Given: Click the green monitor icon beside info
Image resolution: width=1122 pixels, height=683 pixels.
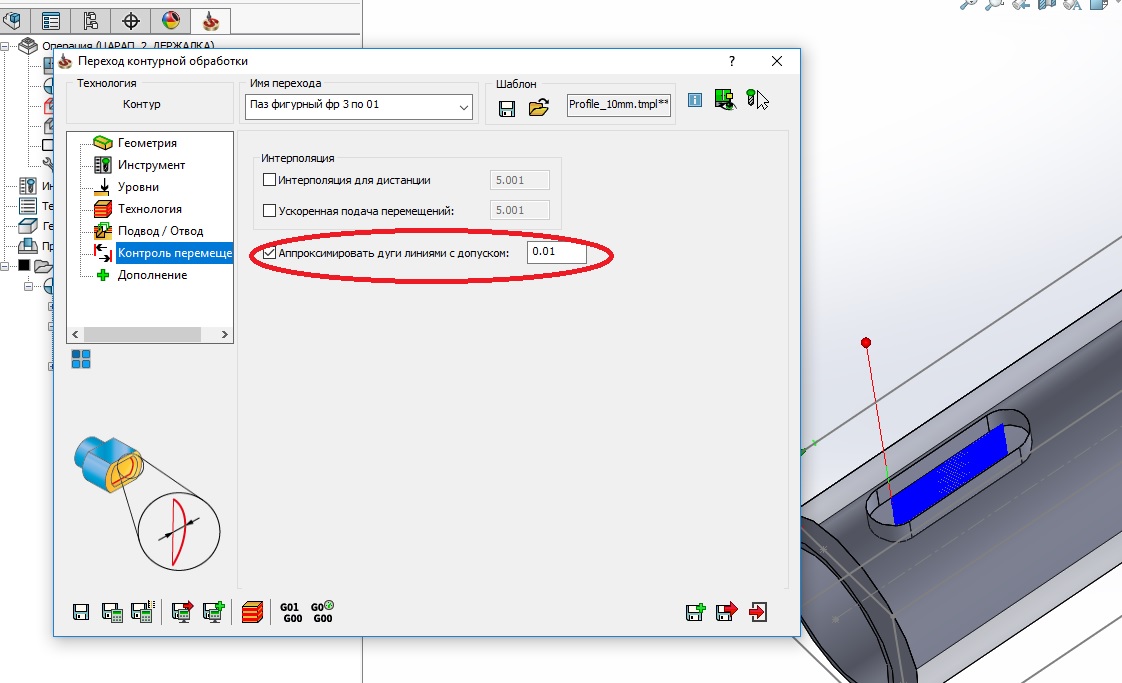Looking at the screenshot, I should pyautogui.click(x=724, y=100).
